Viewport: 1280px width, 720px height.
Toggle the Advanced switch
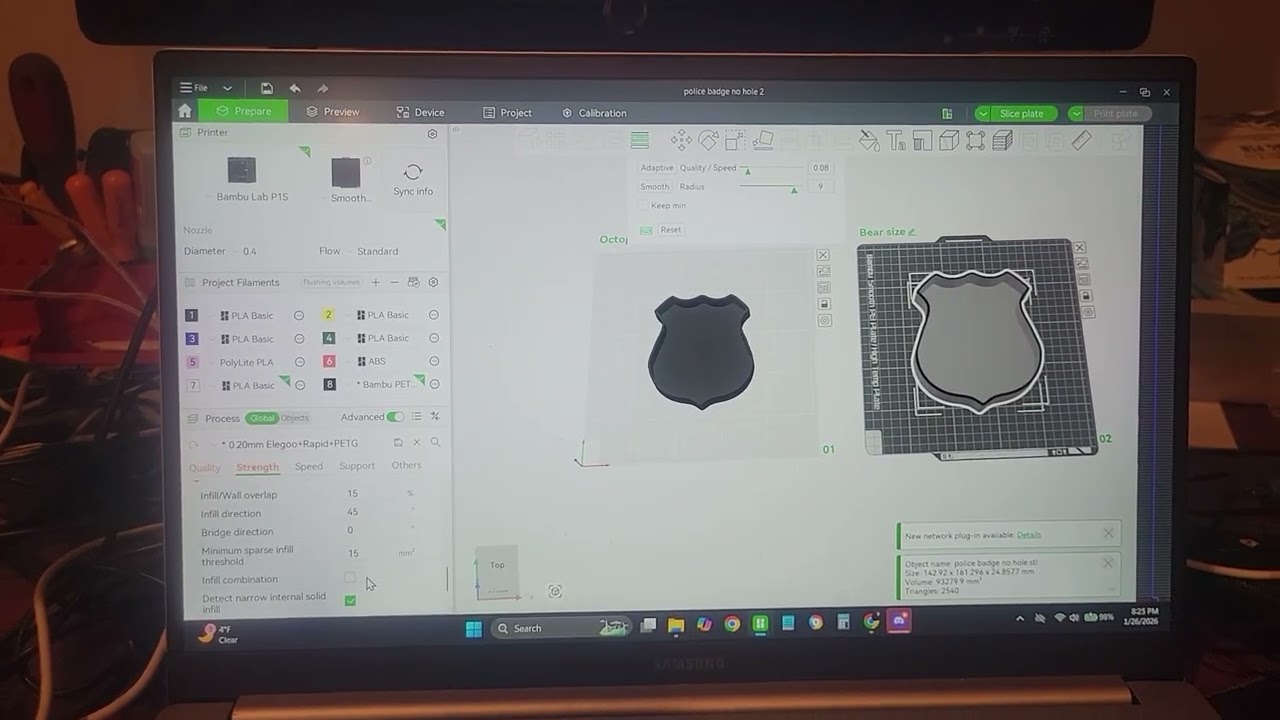point(396,417)
